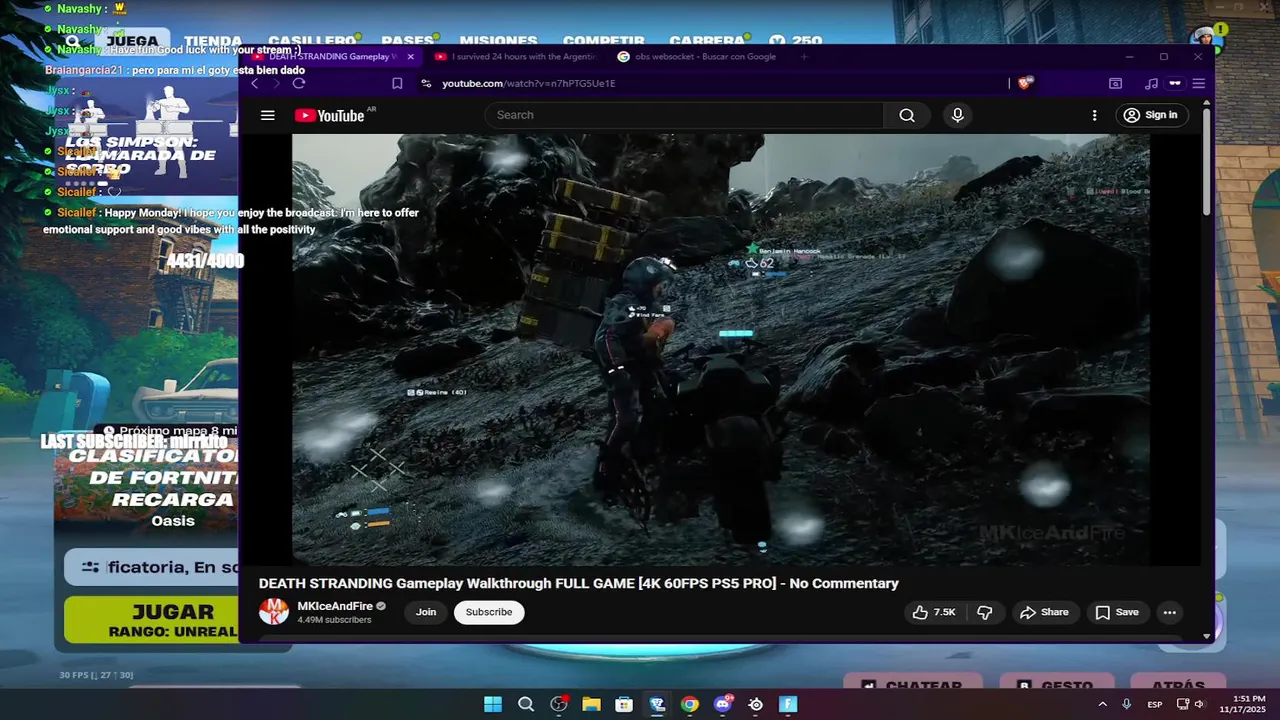Share the video

coord(1044,612)
